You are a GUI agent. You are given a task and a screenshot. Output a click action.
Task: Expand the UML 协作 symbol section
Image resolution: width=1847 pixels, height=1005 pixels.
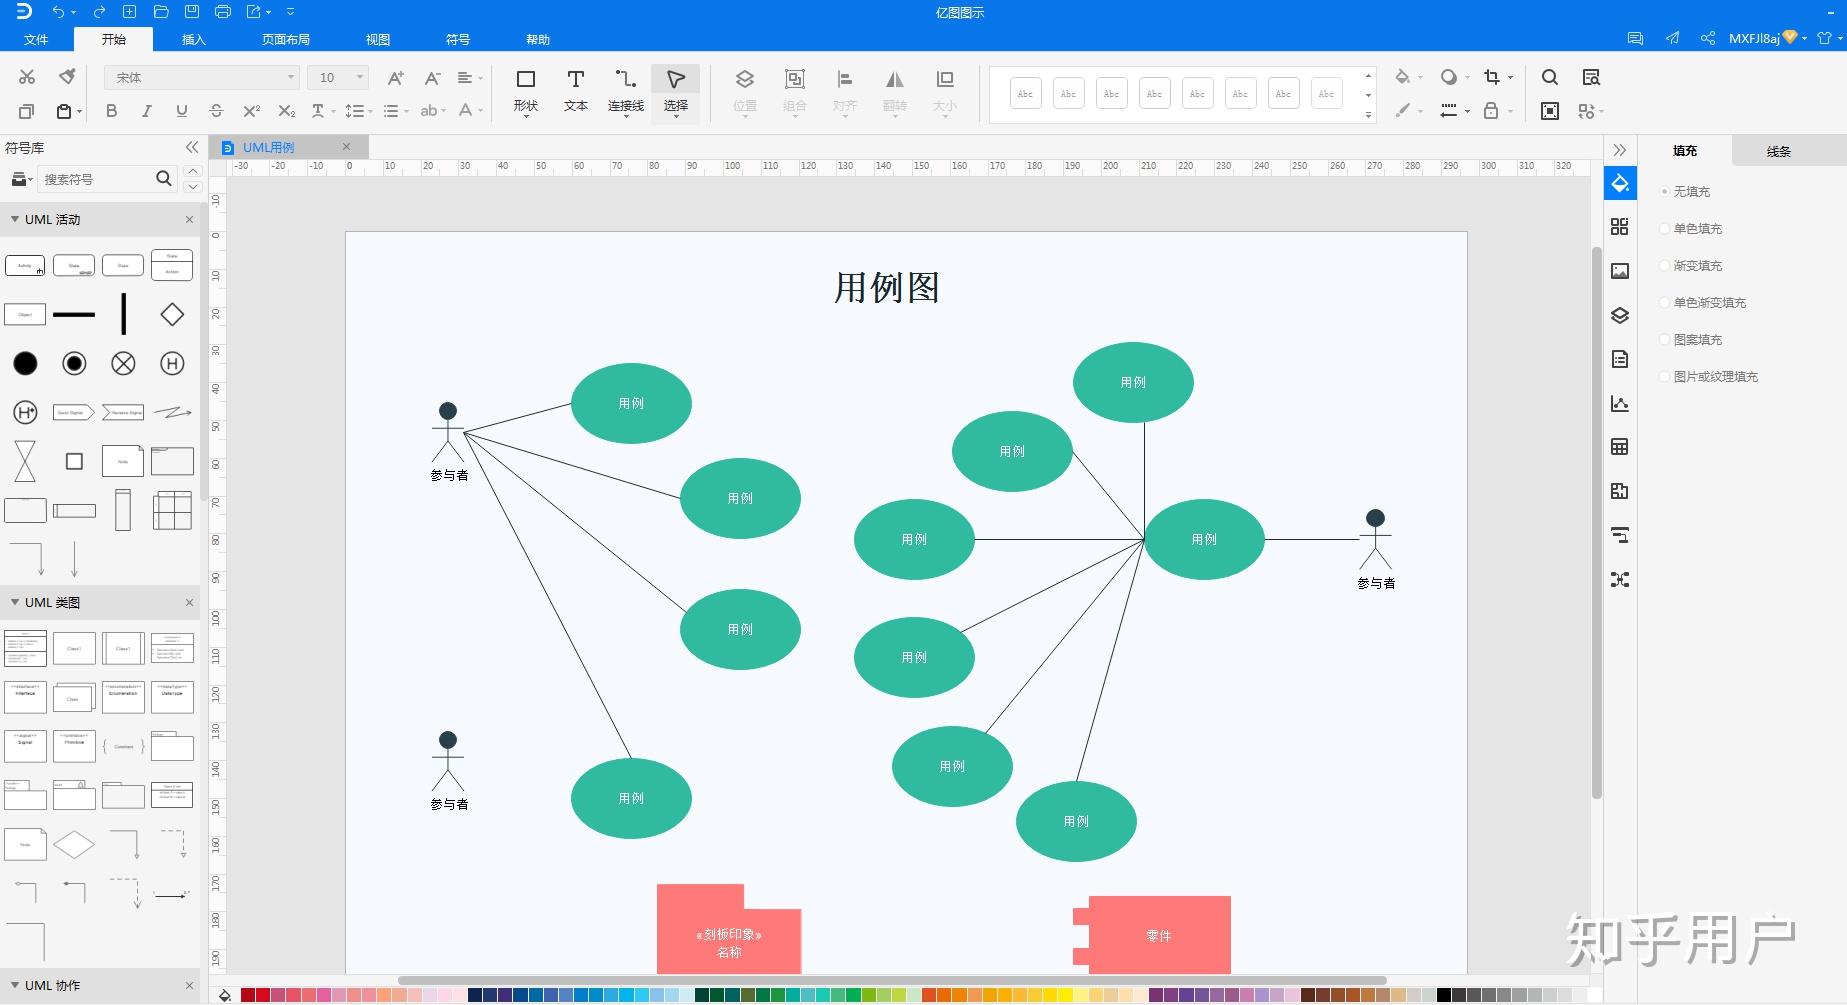(15, 985)
